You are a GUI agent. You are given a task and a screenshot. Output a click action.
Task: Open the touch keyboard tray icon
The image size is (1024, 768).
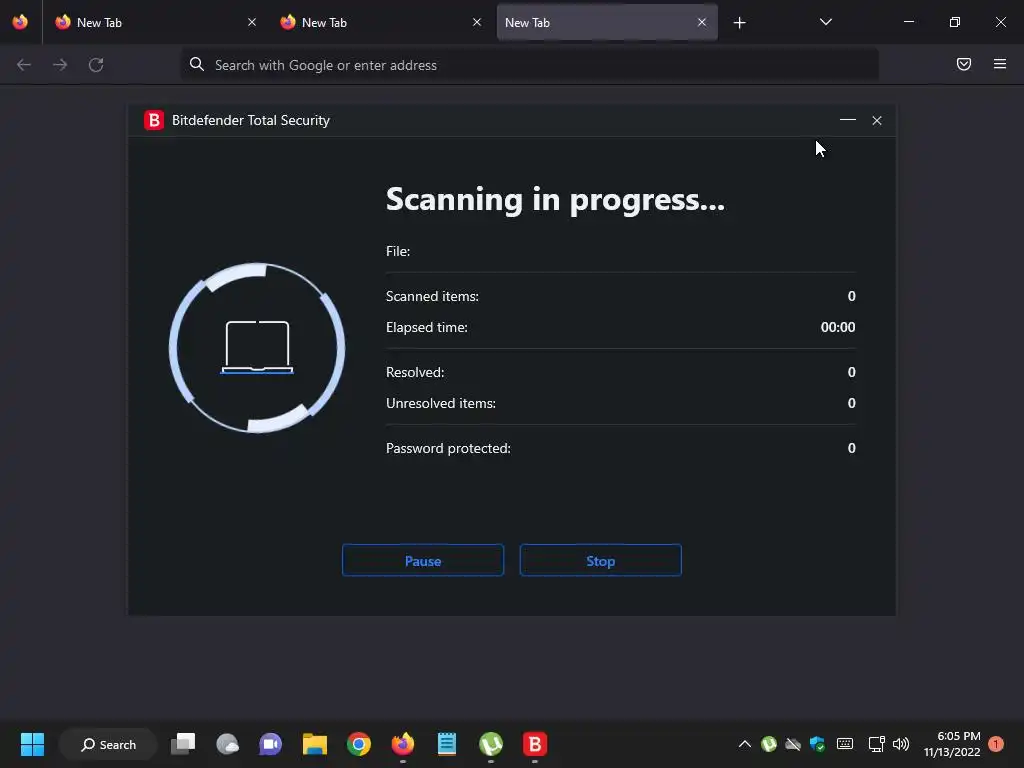[844, 744]
